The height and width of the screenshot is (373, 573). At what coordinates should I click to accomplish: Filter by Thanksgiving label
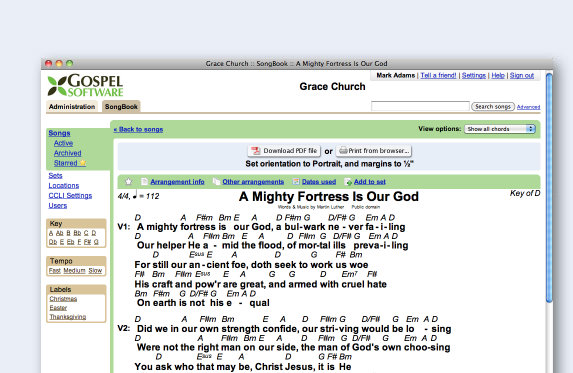68,317
